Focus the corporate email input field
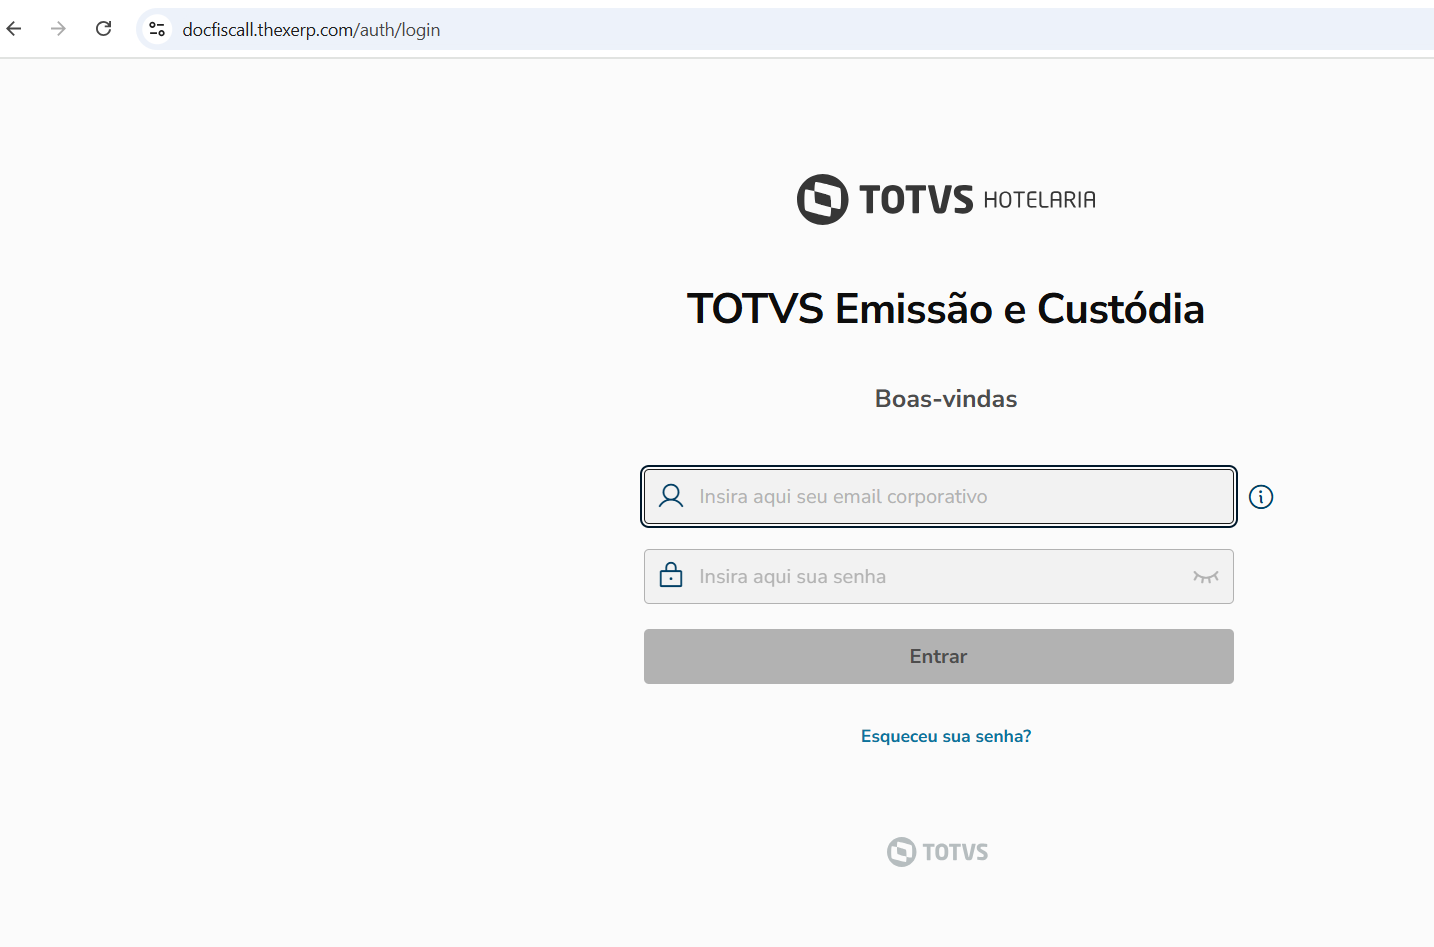1434x947 pixels. pyautogui.click(x=939, y=496)
